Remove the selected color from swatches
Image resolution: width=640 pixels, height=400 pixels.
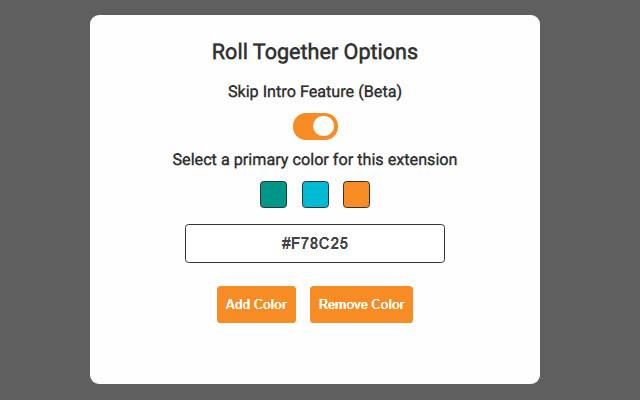tap(361, 305)
